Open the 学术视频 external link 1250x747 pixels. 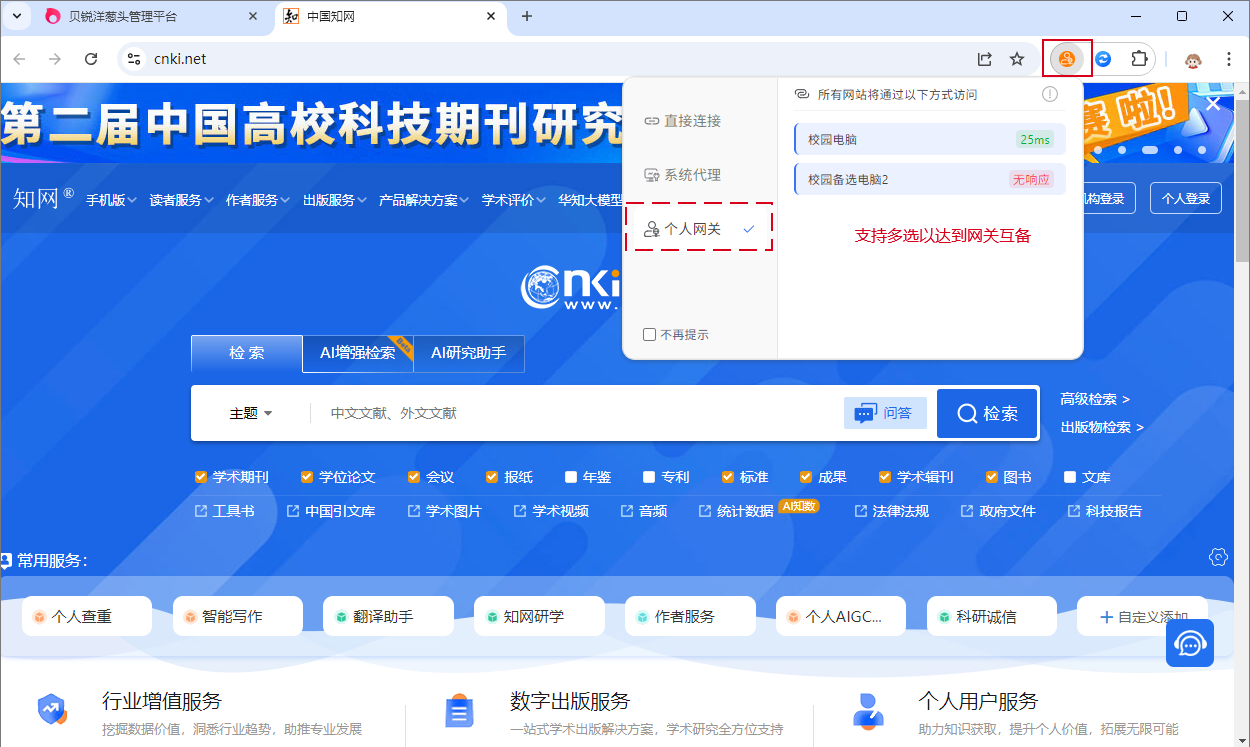pyautogui.click(x=551, y=511)
